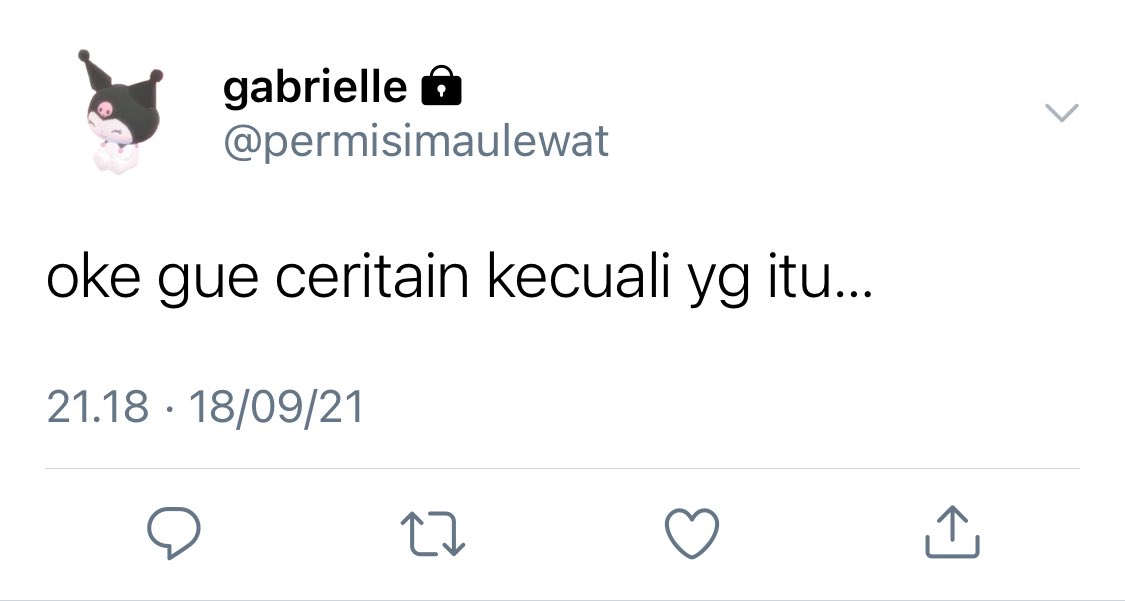Expand the tweet options chevron
The height and width of the screenshot is (601, 1125).
[1061, 113]
